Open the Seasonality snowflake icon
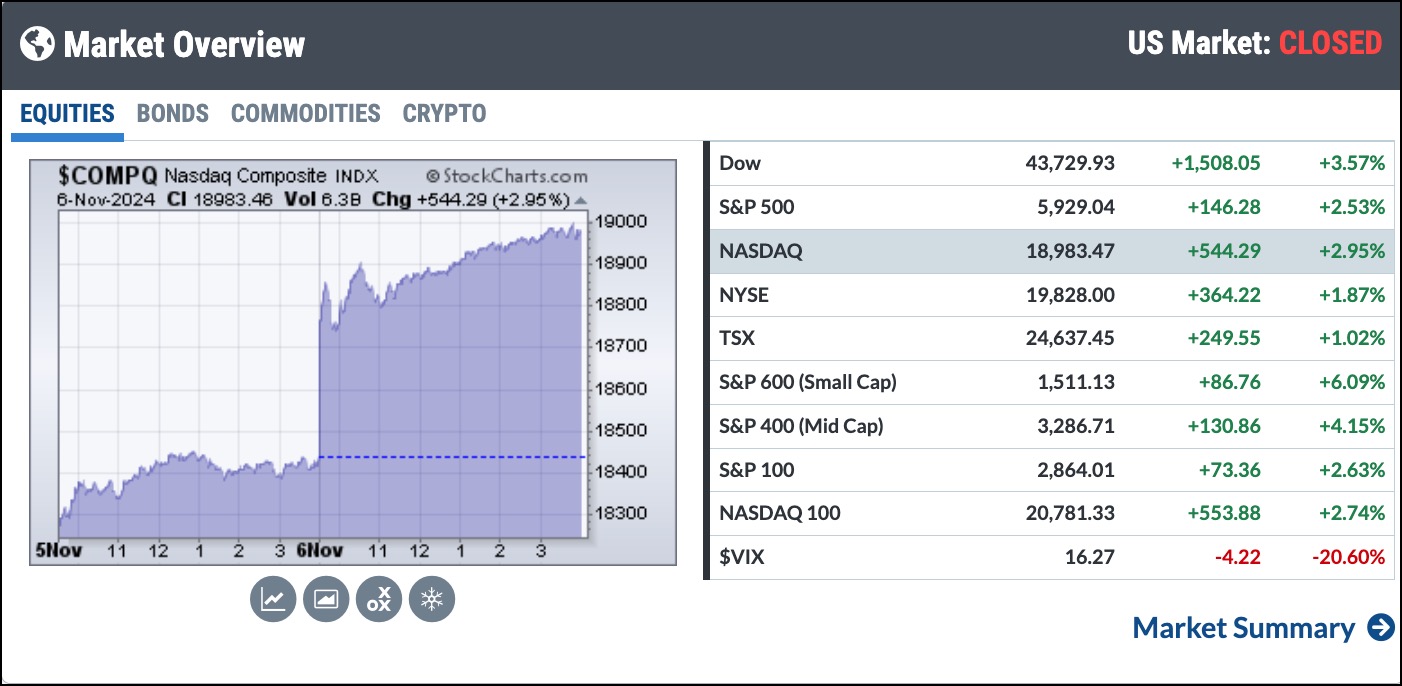 pyautogui.click(x=432, y=599)
